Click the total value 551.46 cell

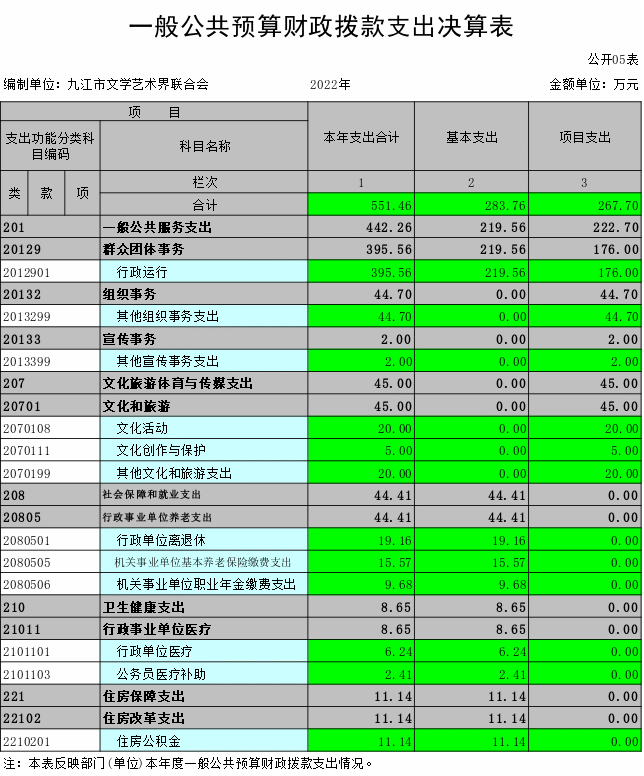[x=360, y=205]
